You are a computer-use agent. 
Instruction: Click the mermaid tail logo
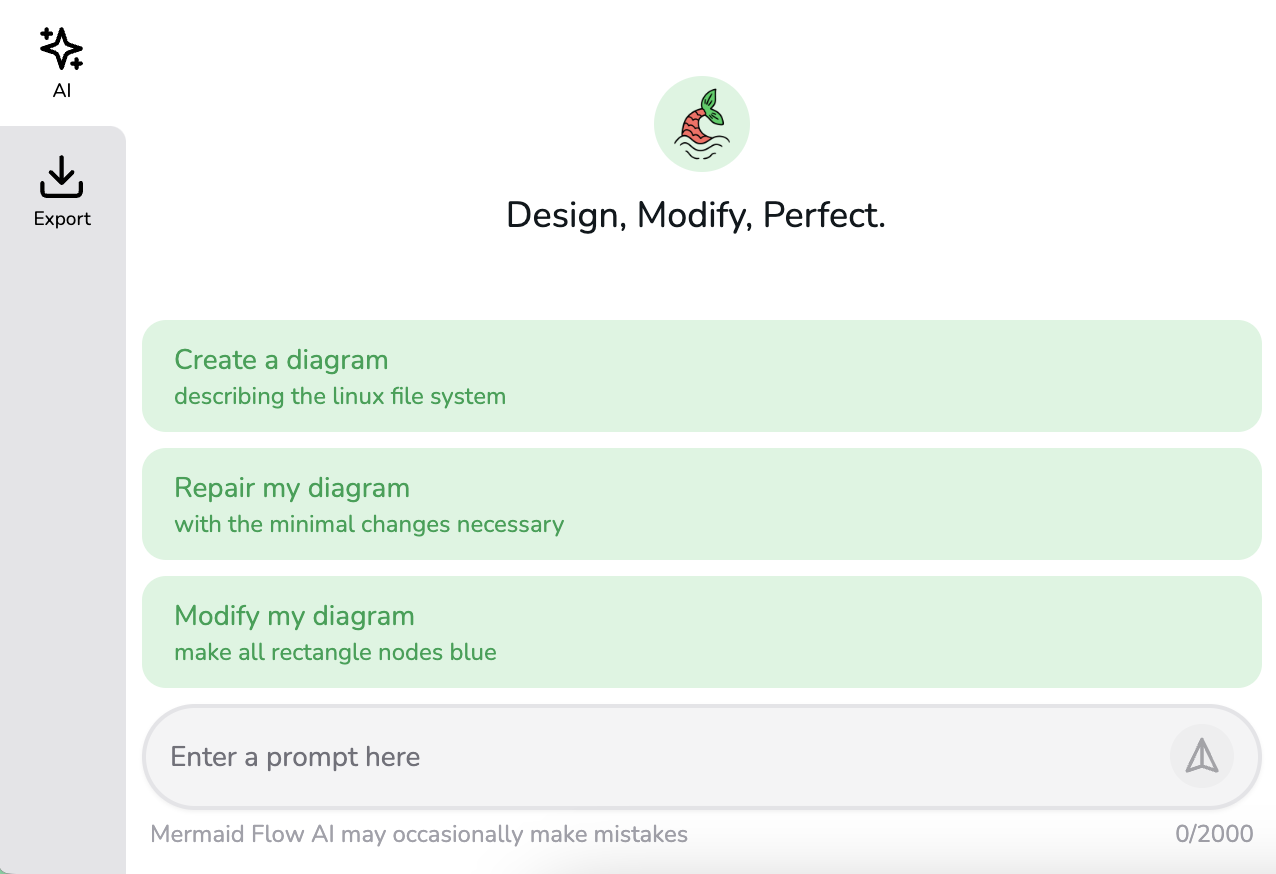click(702, 125)
